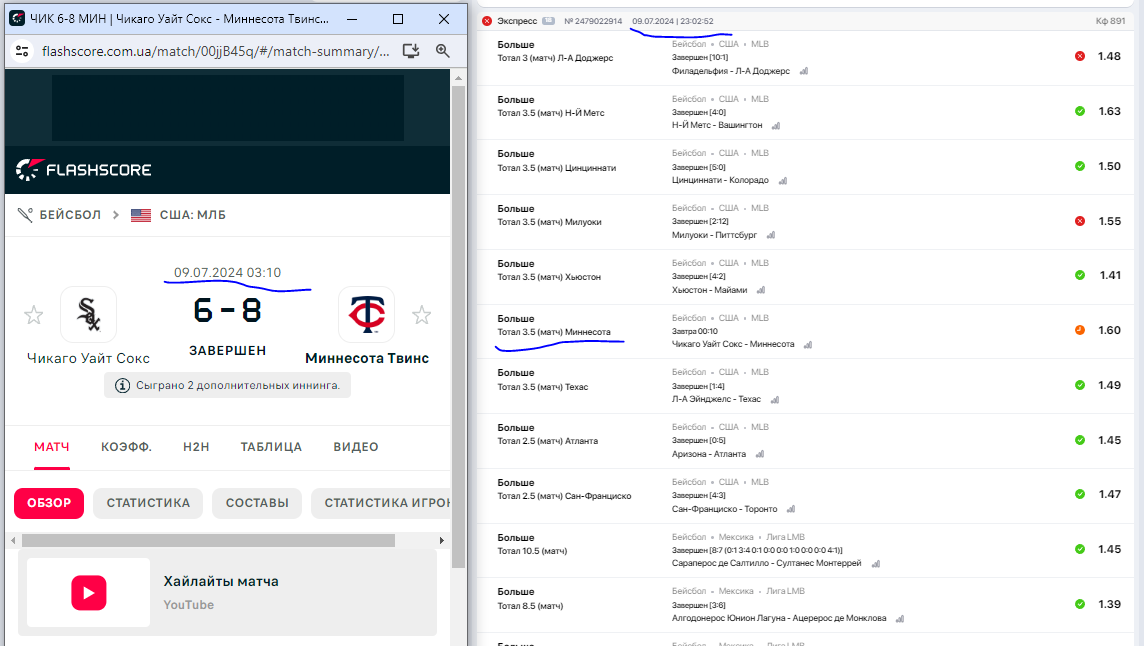Click the 6 - 8 final score
The image size is (1144, 646).
[228, 312]
